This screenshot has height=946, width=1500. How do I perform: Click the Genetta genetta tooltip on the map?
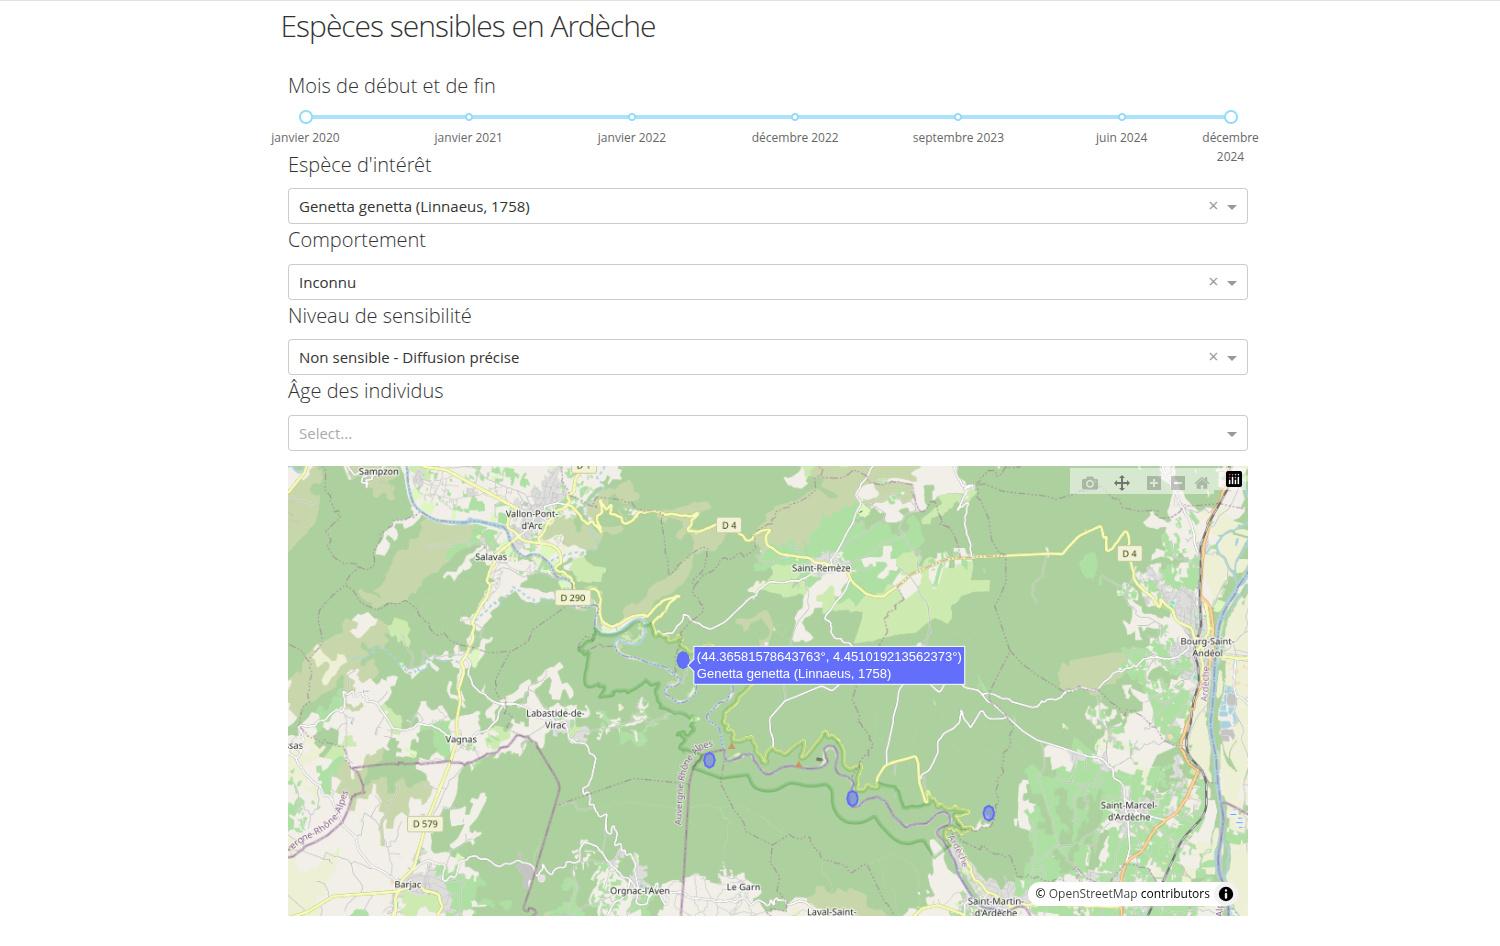click(x=828, y=664)
